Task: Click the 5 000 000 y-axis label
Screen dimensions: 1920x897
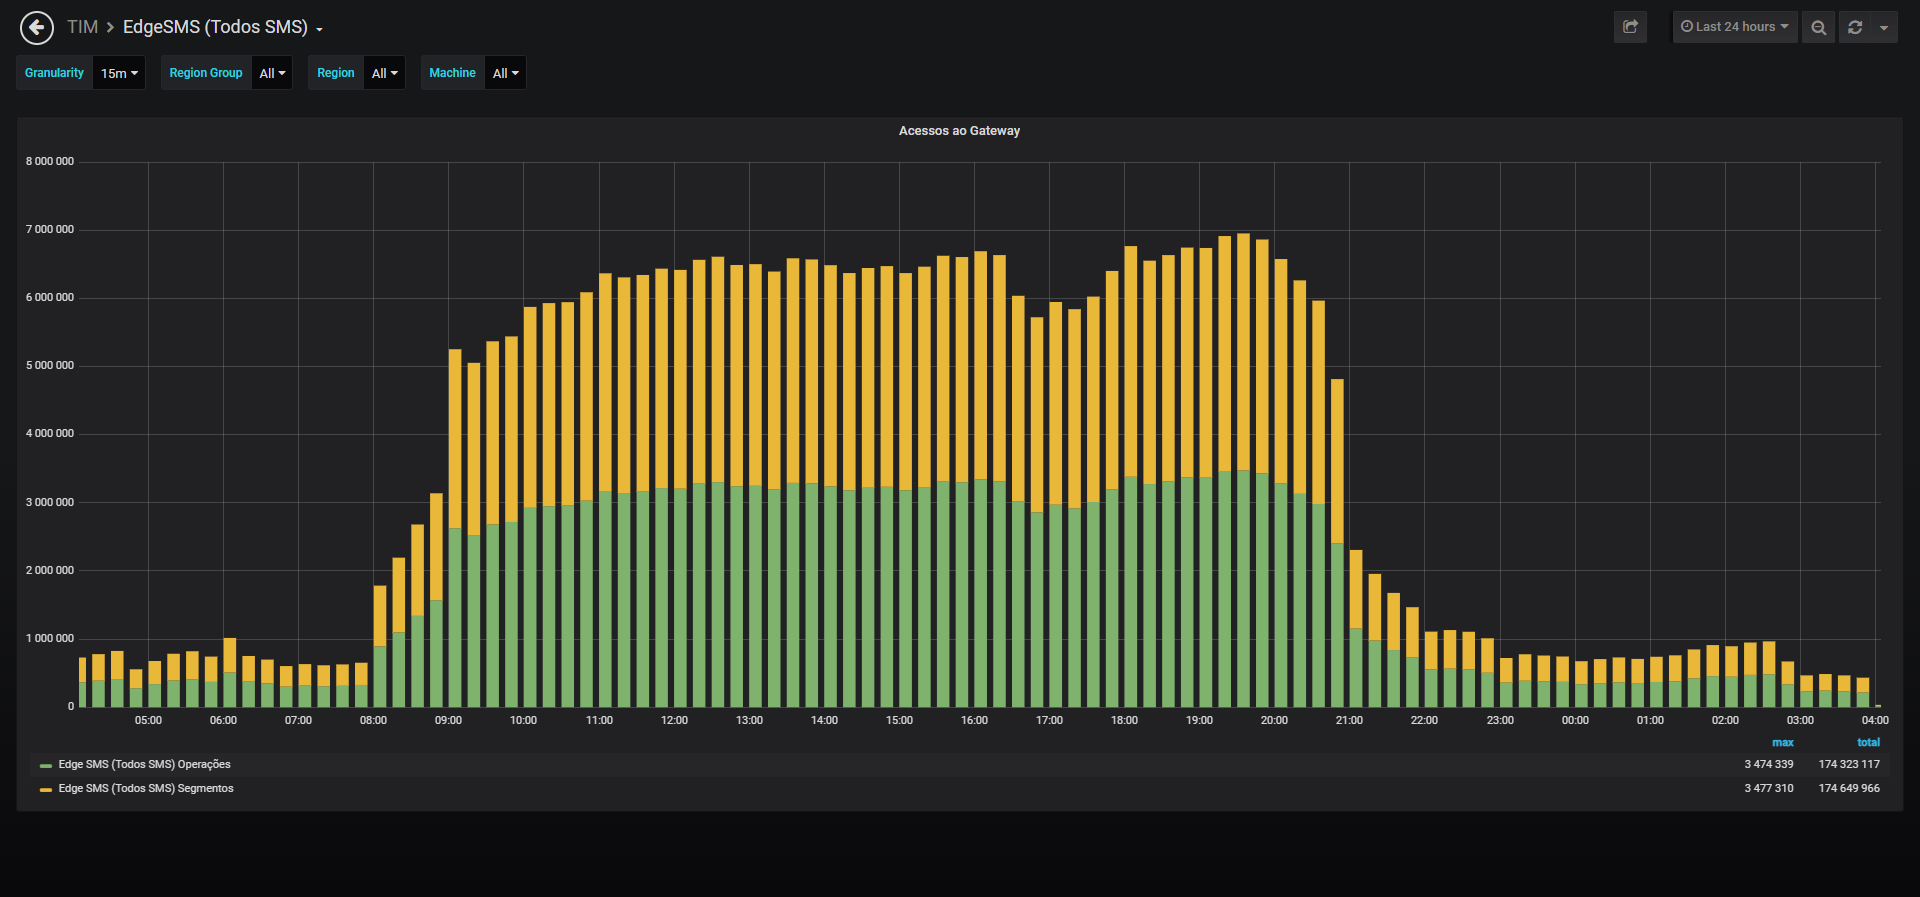Action: point(50,365)
